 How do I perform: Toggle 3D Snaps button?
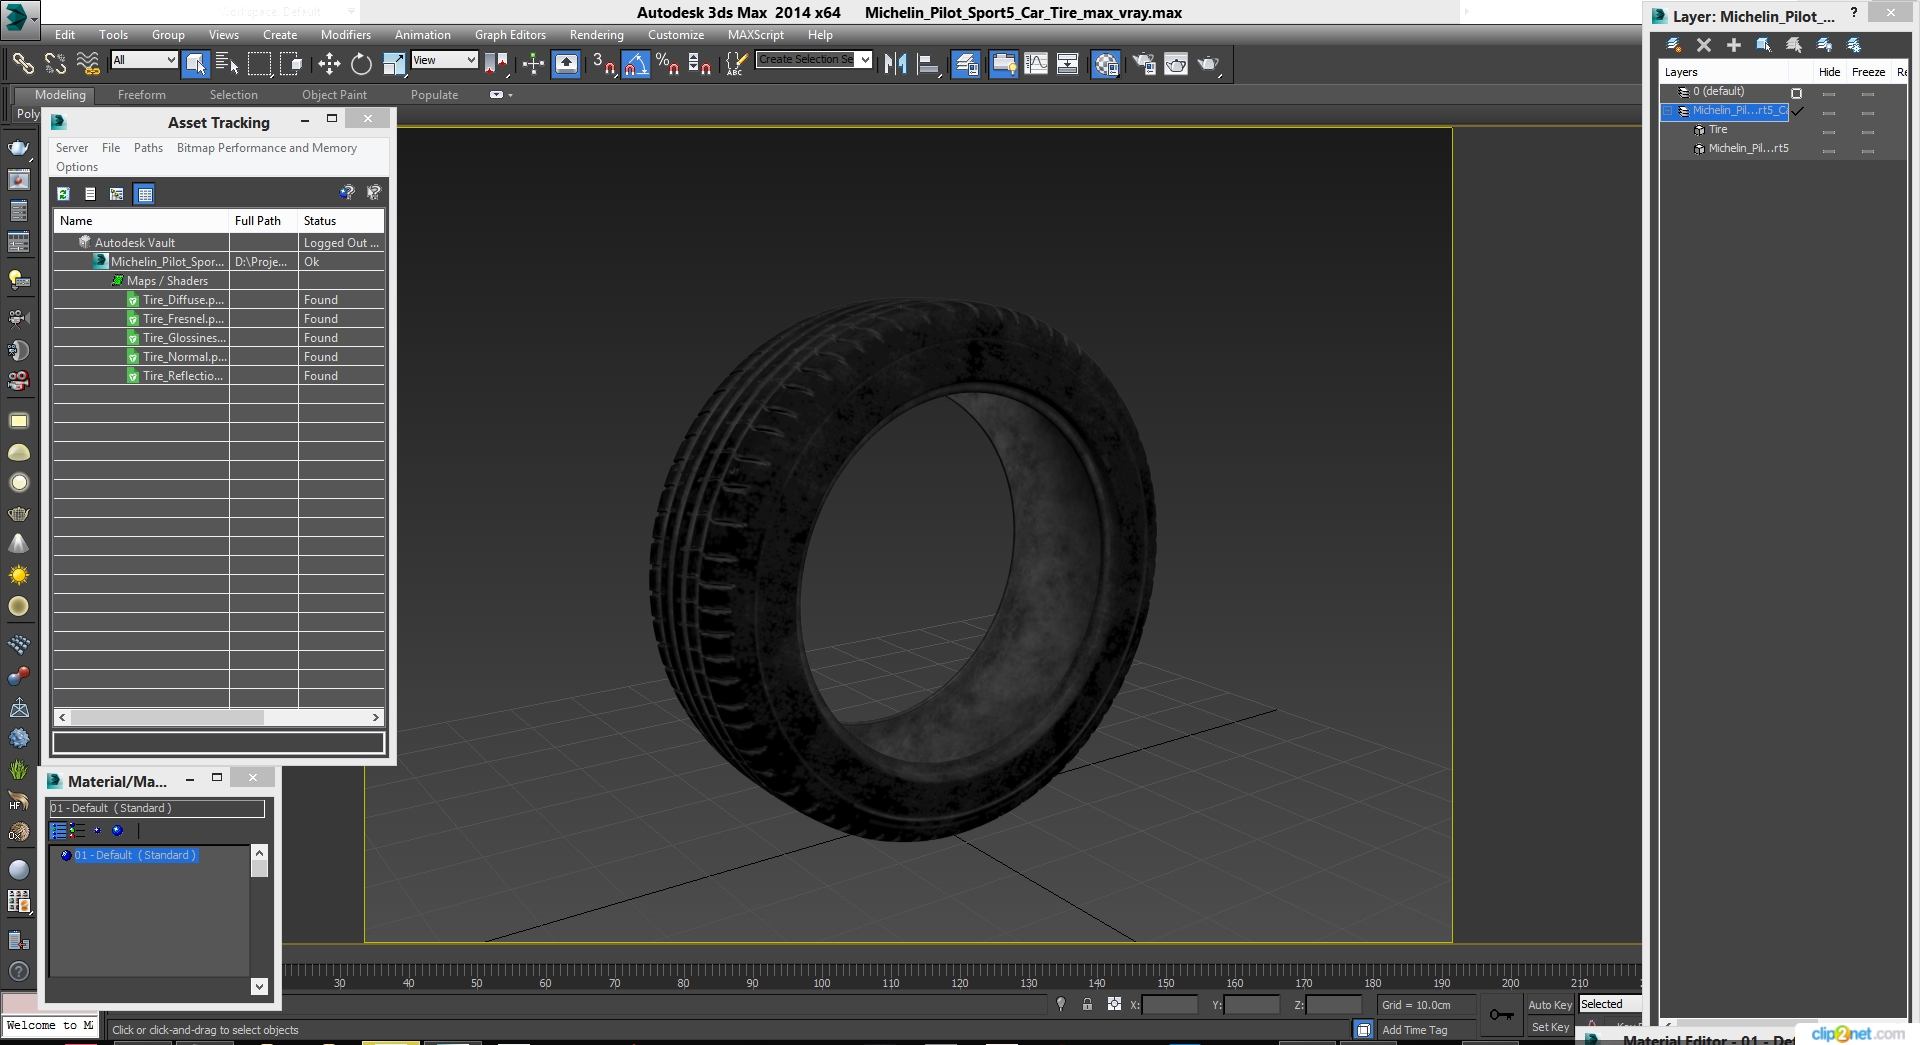(x=604, y=64)
